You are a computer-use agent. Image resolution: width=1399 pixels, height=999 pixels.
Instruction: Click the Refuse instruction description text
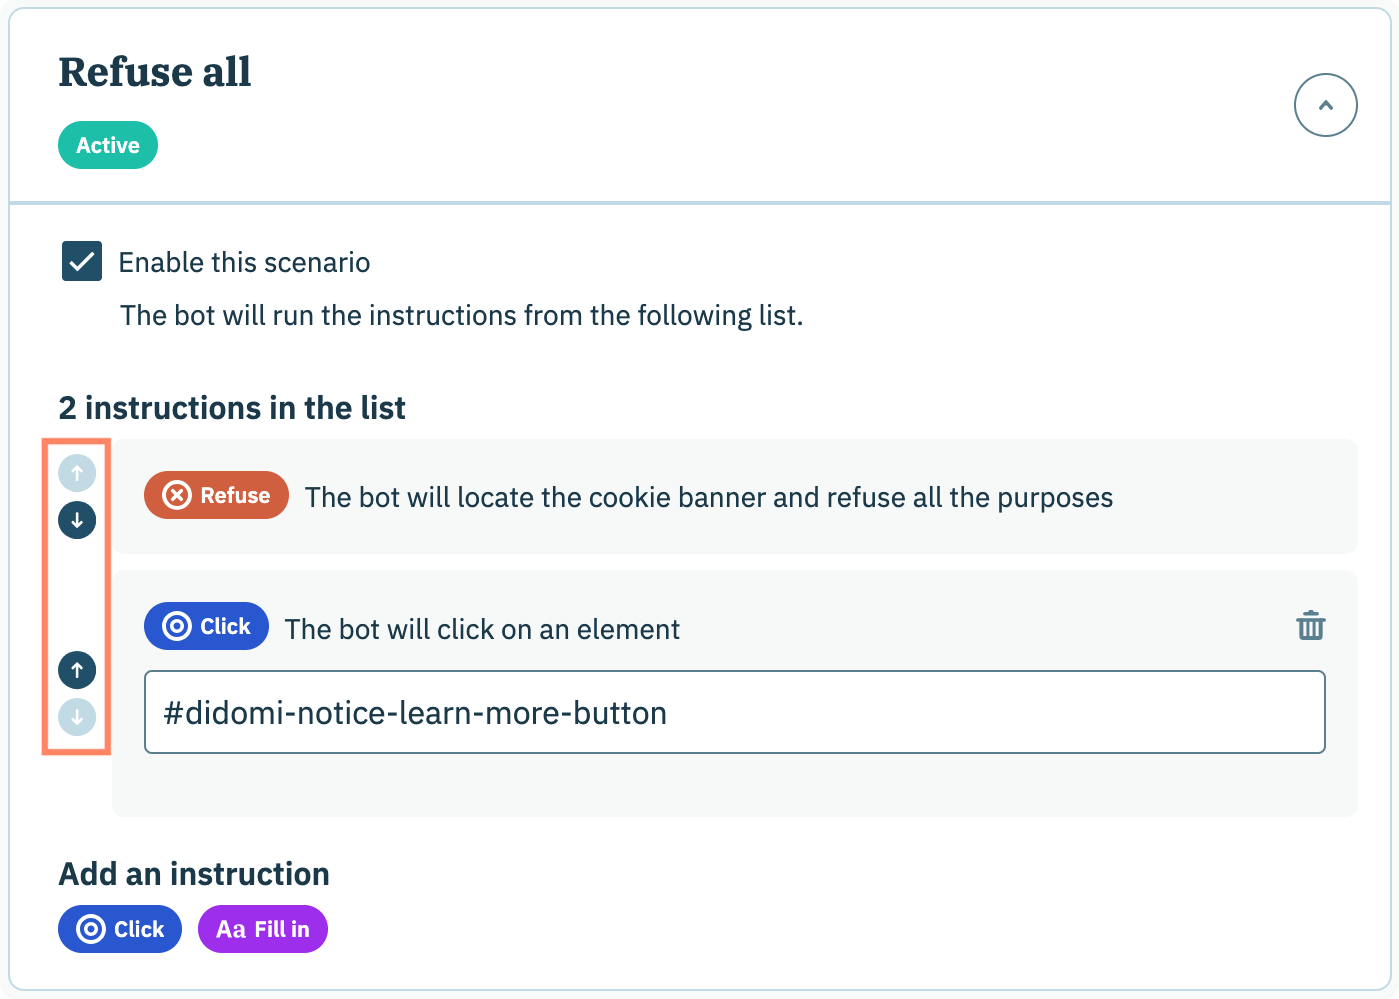pyautogui.click(x=708, y=497)
